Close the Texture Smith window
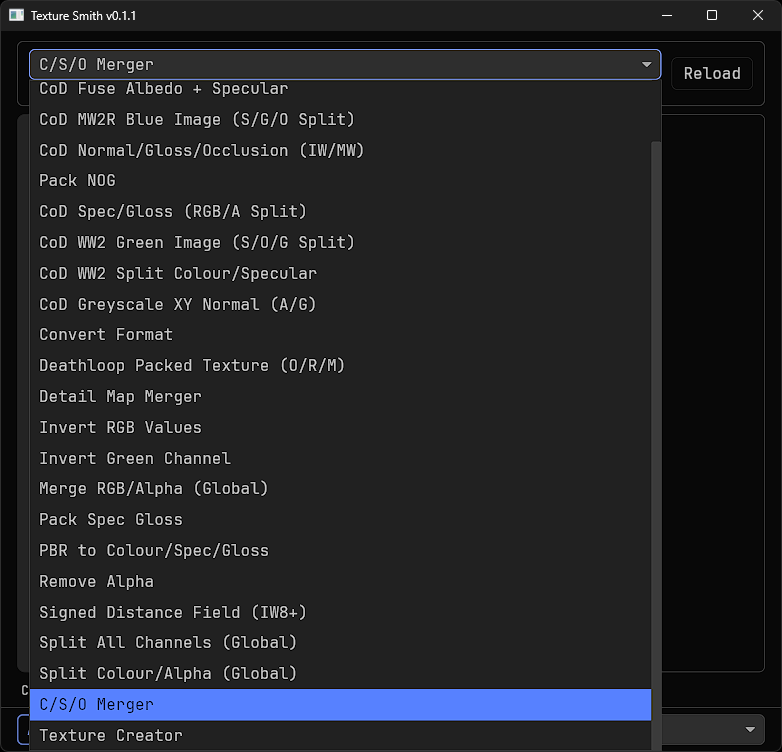The width and height of the screenshot is (782, 752). (758, 15)
